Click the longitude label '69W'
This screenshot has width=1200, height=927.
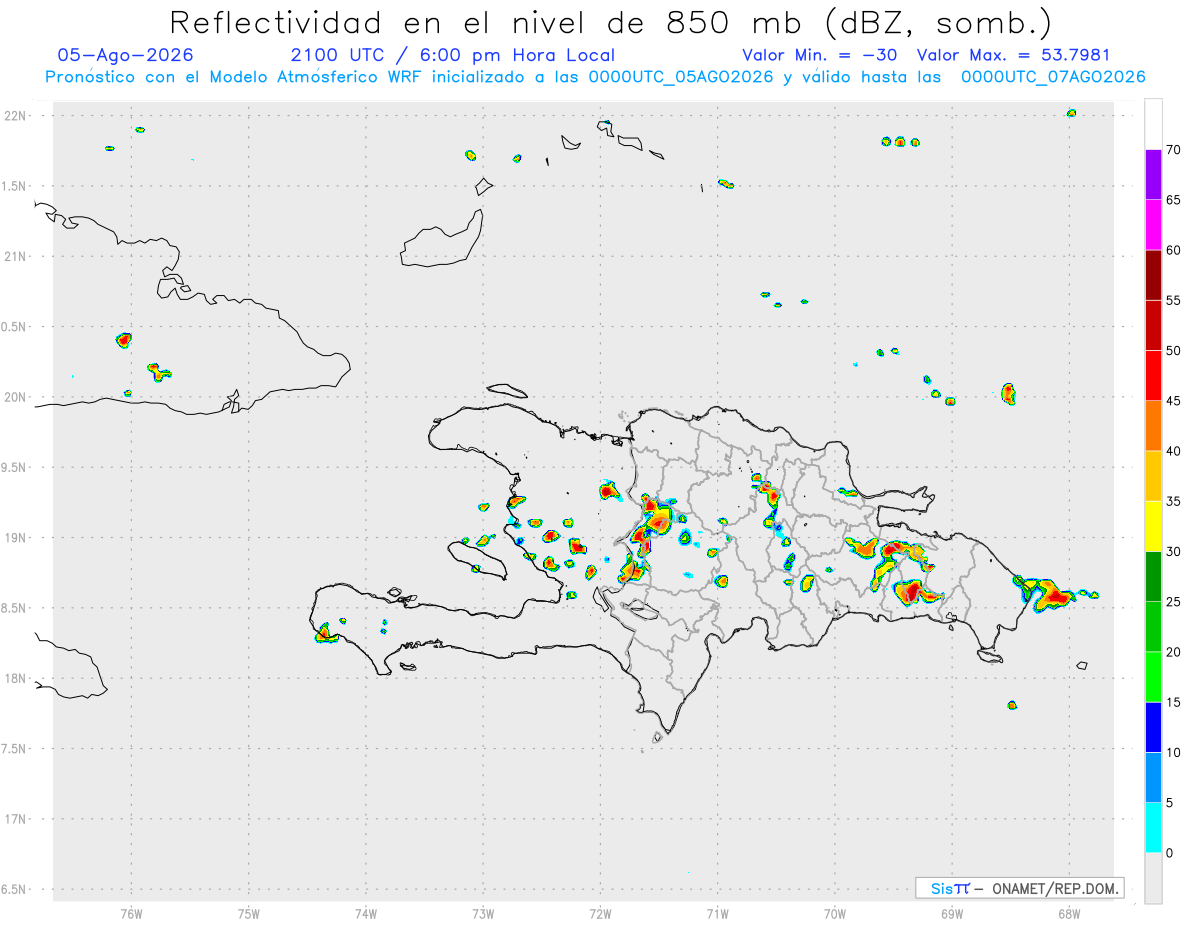952,913
